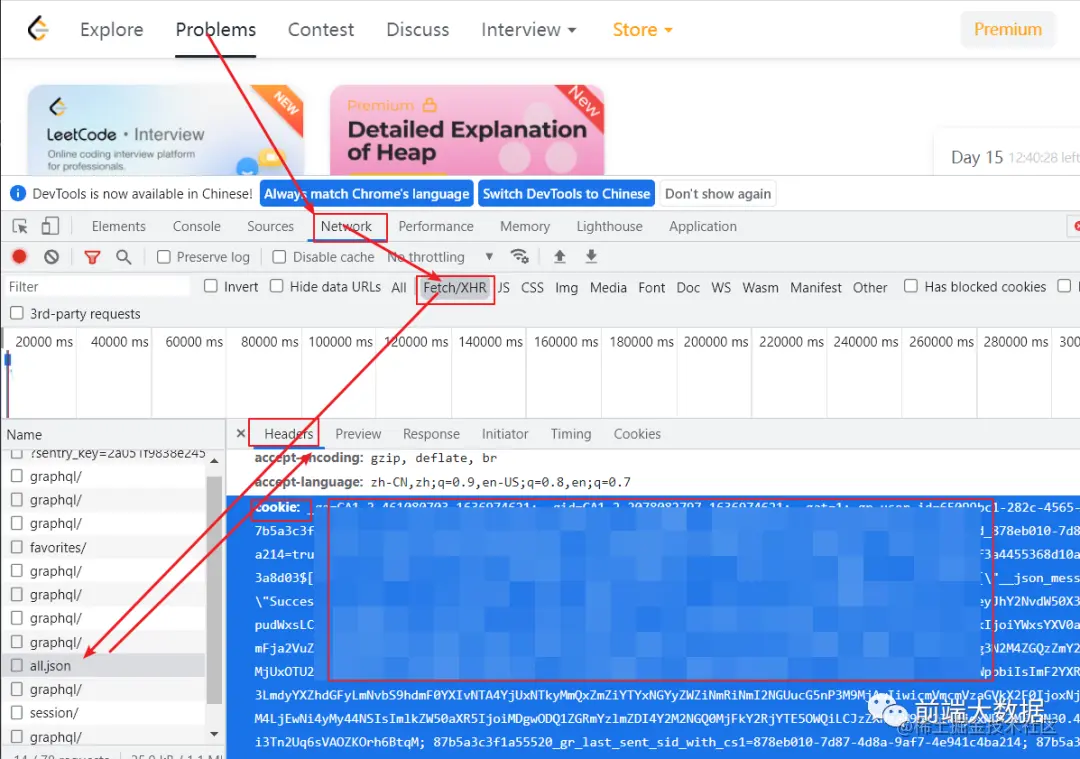
Task: Click the LeetCode logo icon
Action: pyautogui.click(x=39, y=29)
